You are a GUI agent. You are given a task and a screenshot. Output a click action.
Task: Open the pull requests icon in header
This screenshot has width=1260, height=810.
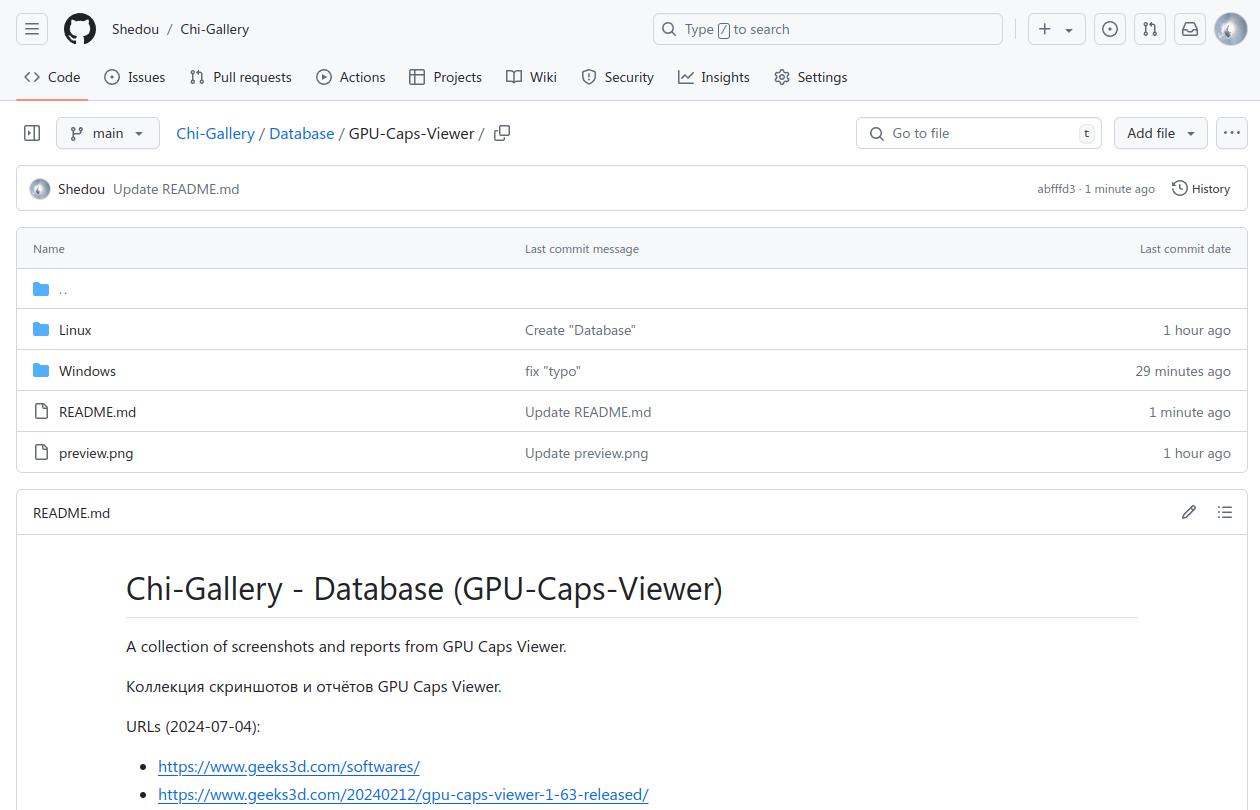pos(1150,29)
